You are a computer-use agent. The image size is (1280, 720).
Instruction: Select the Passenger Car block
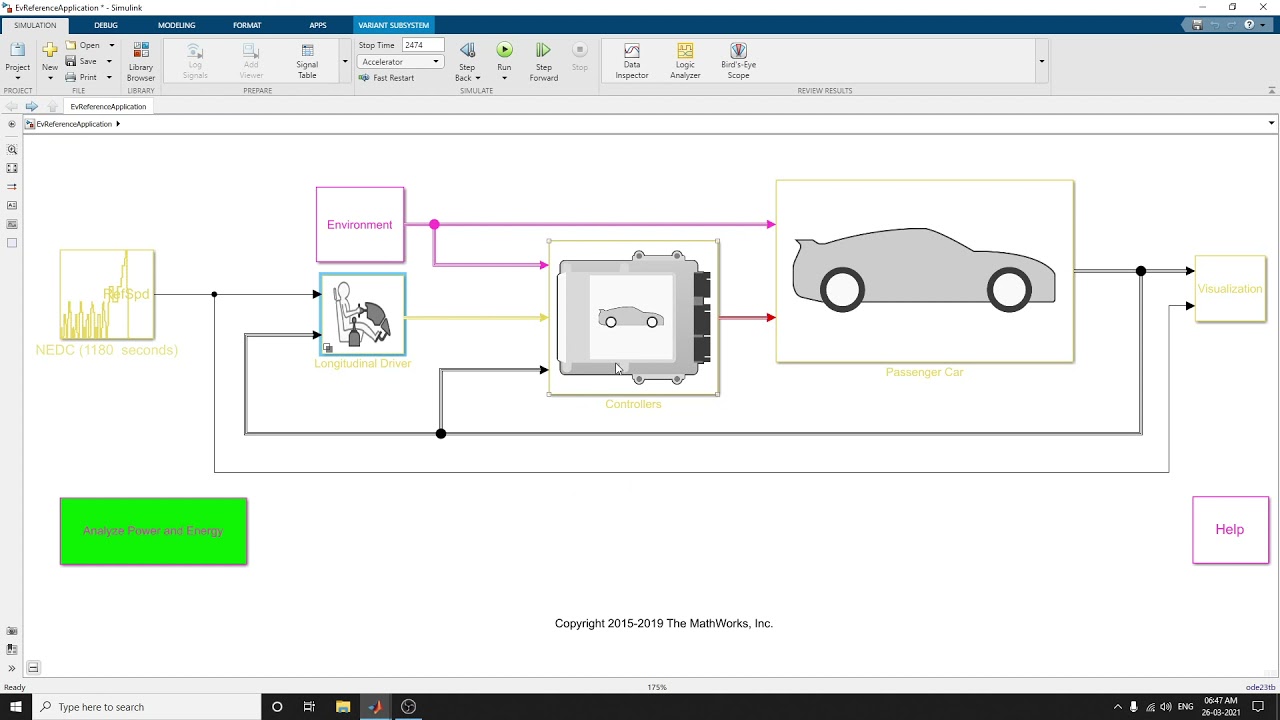[x=925, y=271]
